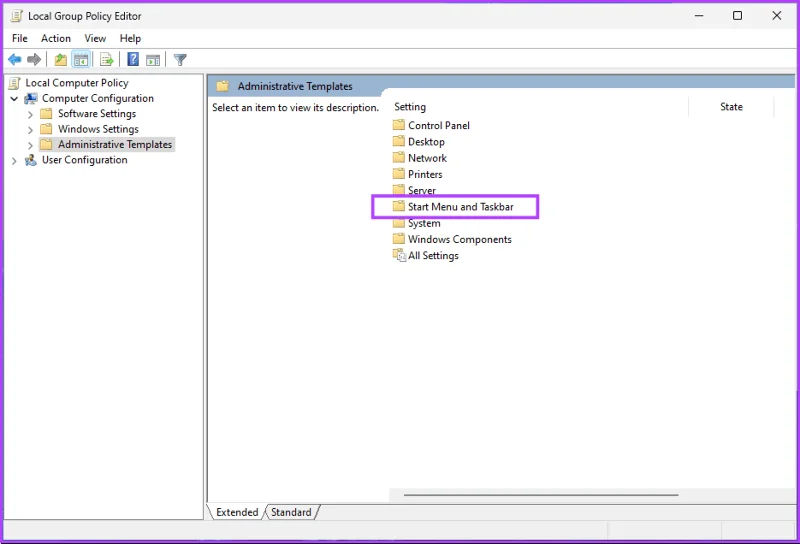The height and width of the screenshot is (544, 800).
Task: Click the Start Menu and Taskbar folder icon
Action: click(399, 207)
